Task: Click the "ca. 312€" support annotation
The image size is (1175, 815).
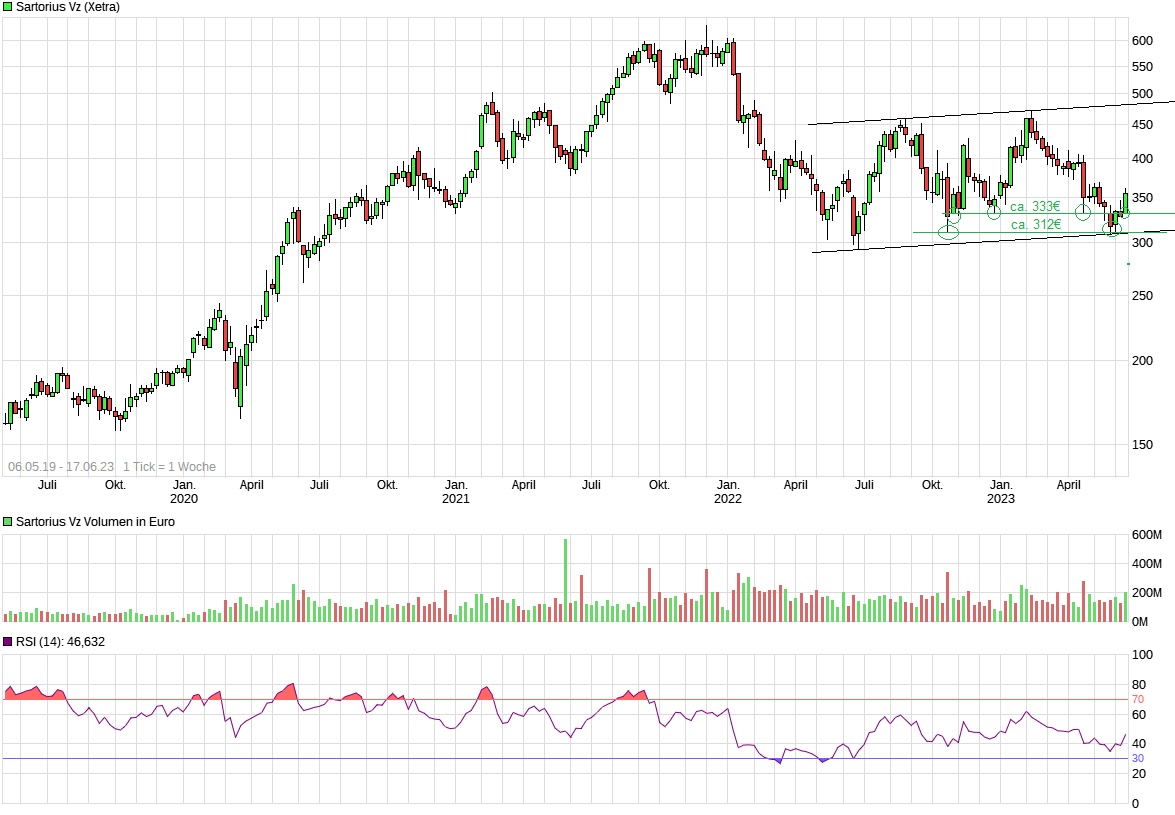Action: pyautogui.click(x=1036, y=224)
